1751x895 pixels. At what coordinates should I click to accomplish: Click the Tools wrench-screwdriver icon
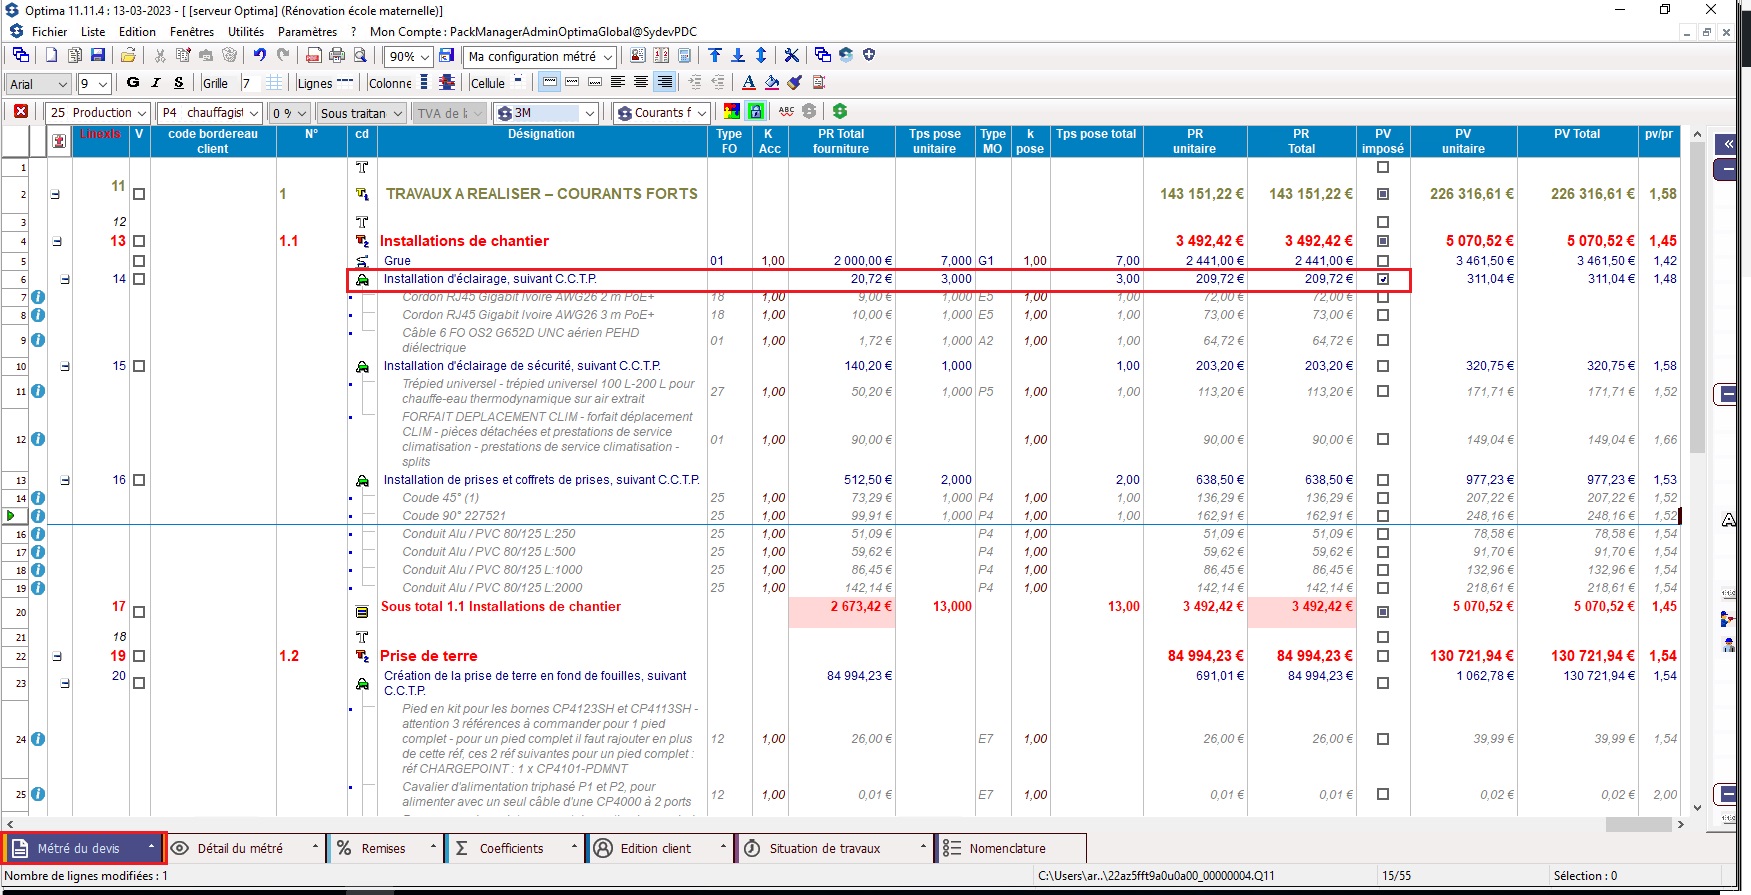click(x=791, y=56)
